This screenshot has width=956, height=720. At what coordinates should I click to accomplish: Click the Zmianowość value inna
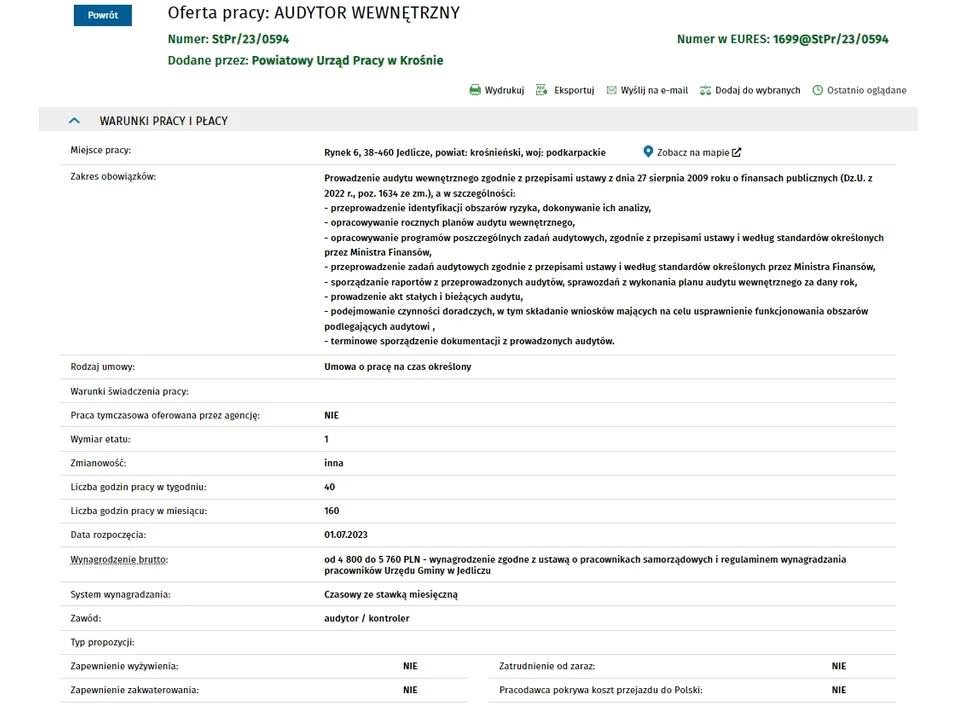point(334,463)
